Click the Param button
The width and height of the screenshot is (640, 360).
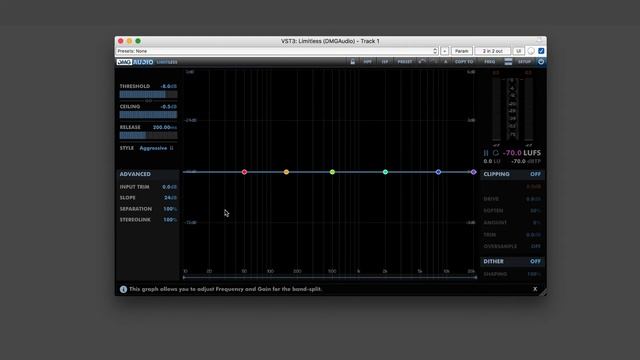462,51
